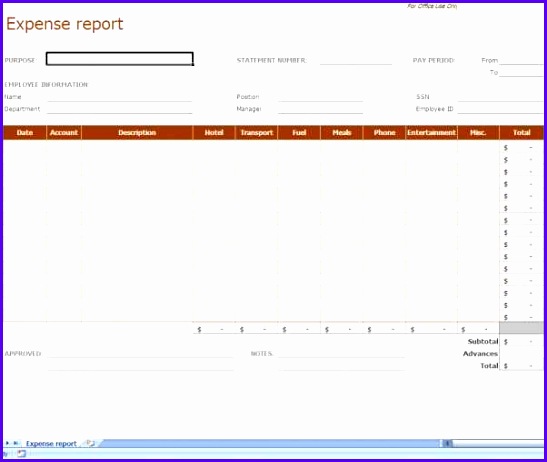Click the PAY PERIOD label
This screenshot has width=547, height=462.
[434, 60]
